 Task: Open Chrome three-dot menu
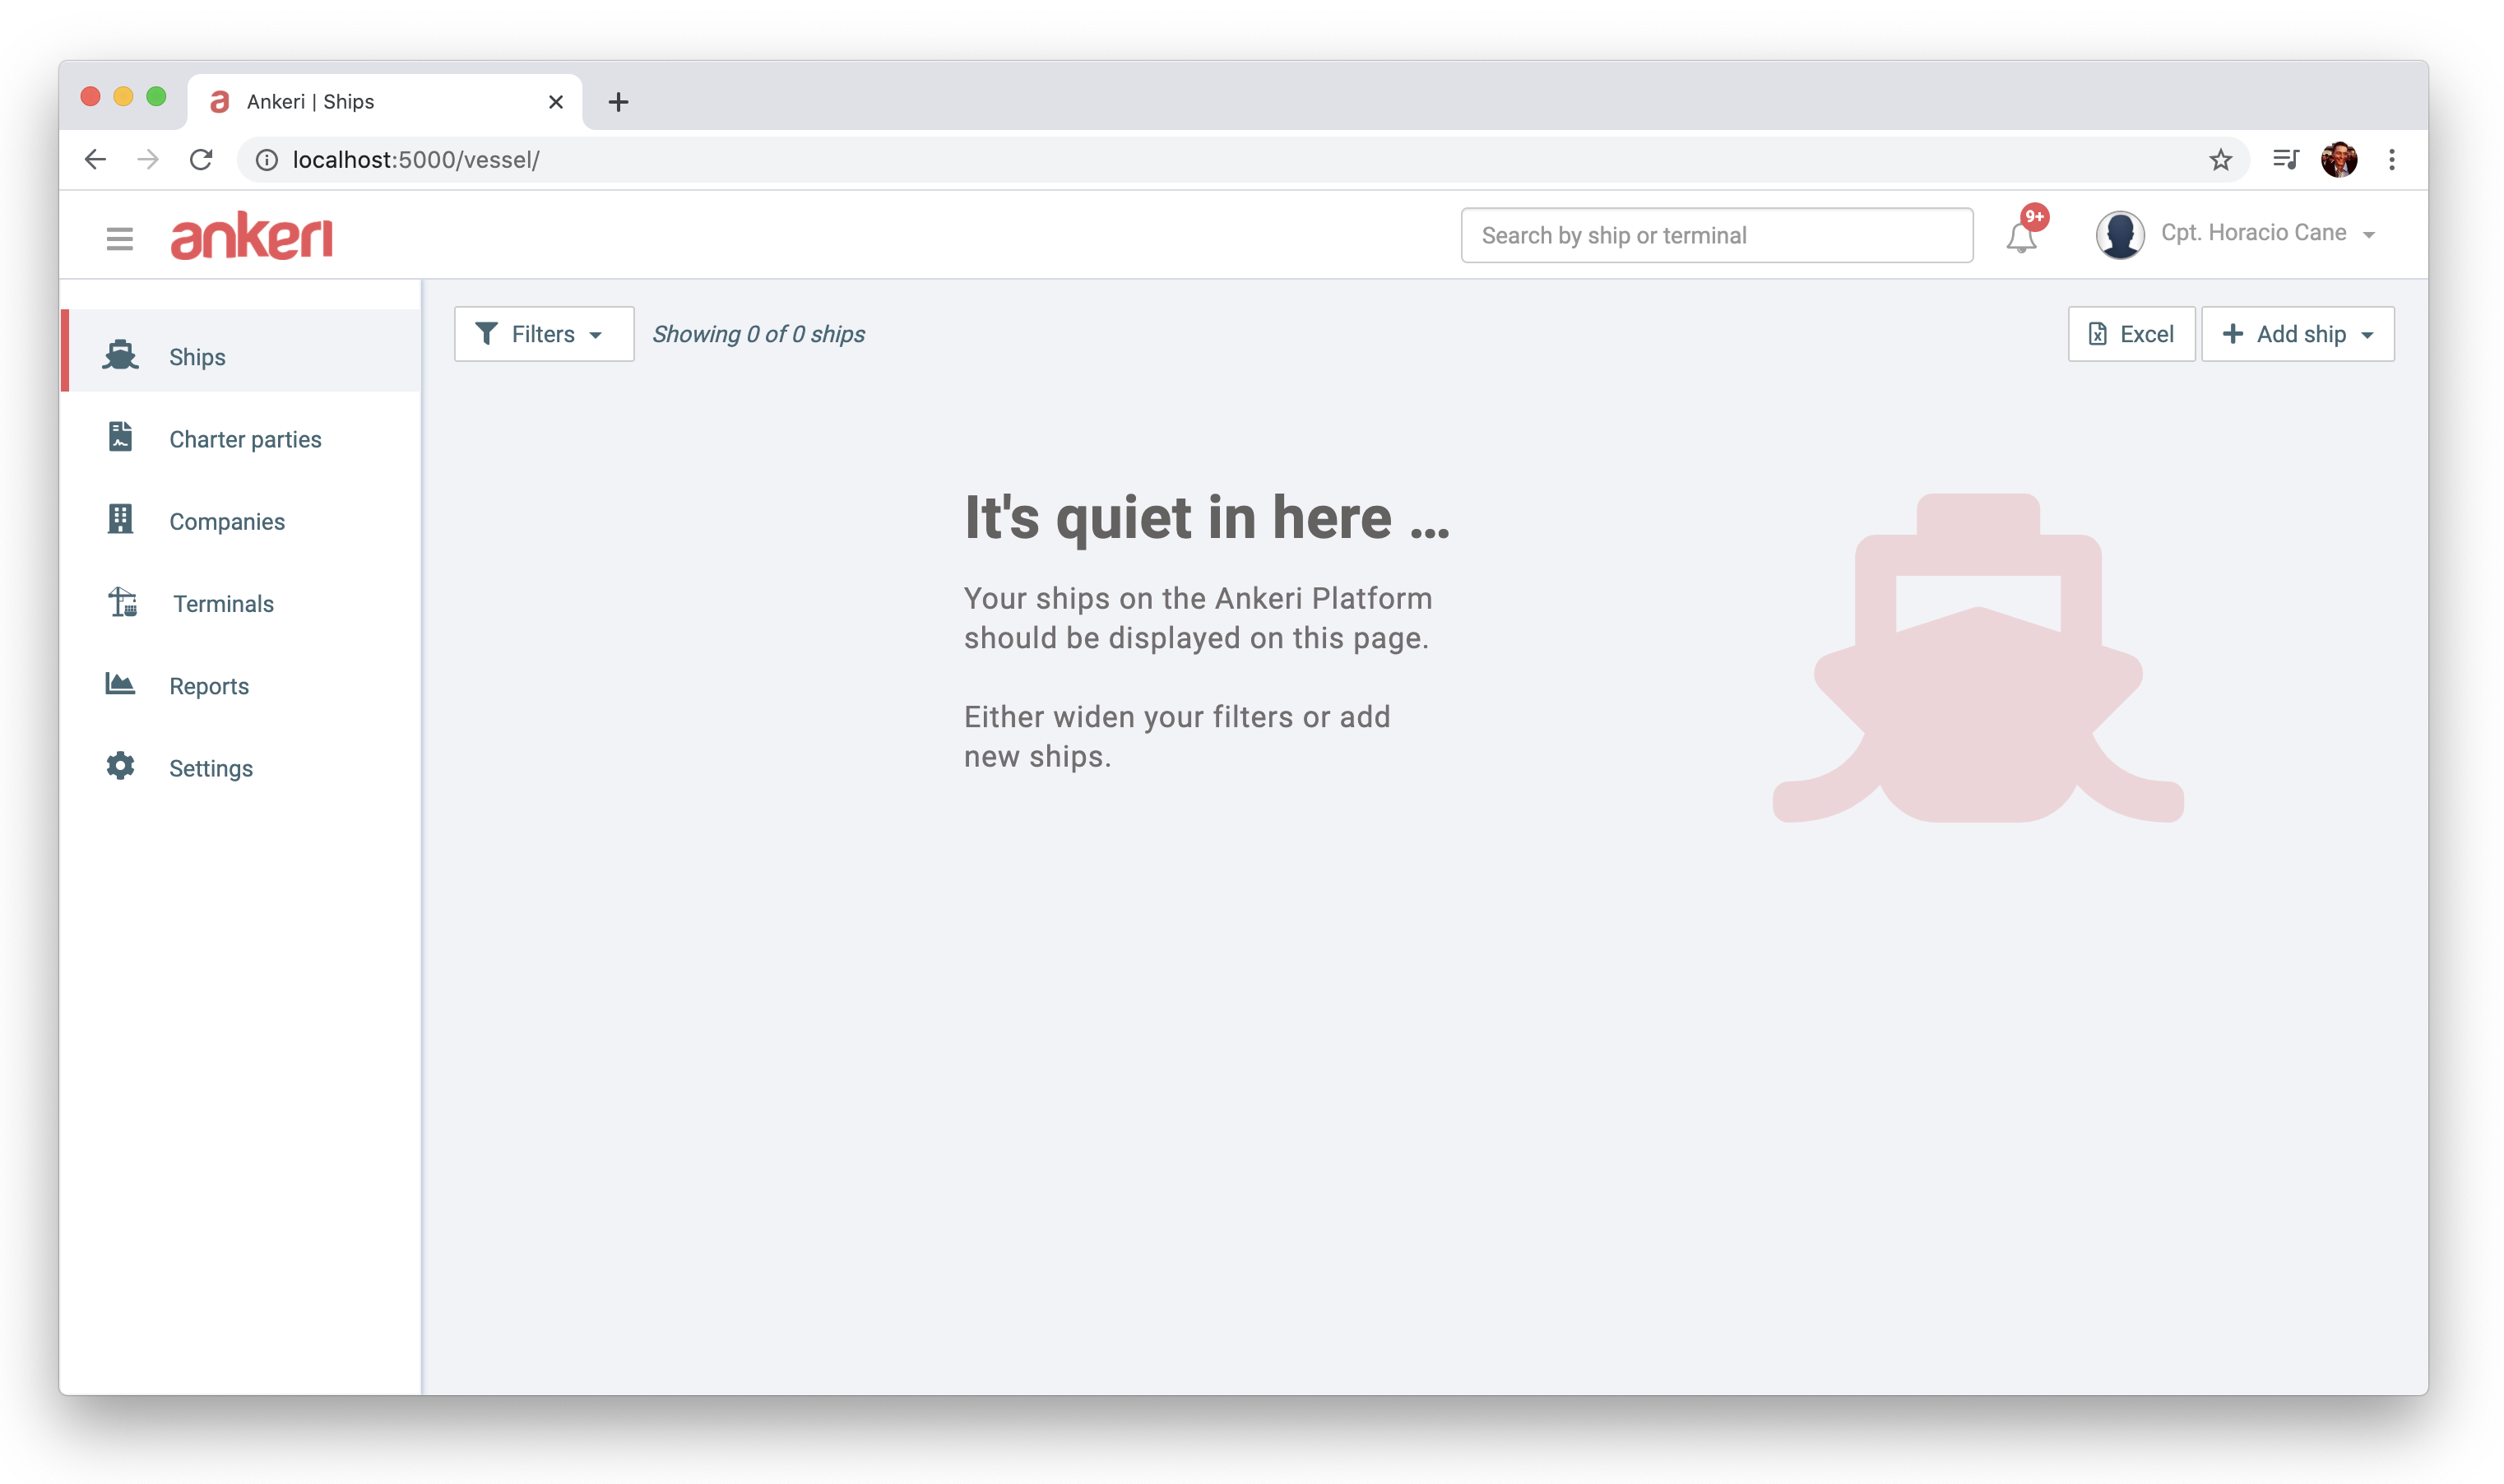click(2391, 159)
